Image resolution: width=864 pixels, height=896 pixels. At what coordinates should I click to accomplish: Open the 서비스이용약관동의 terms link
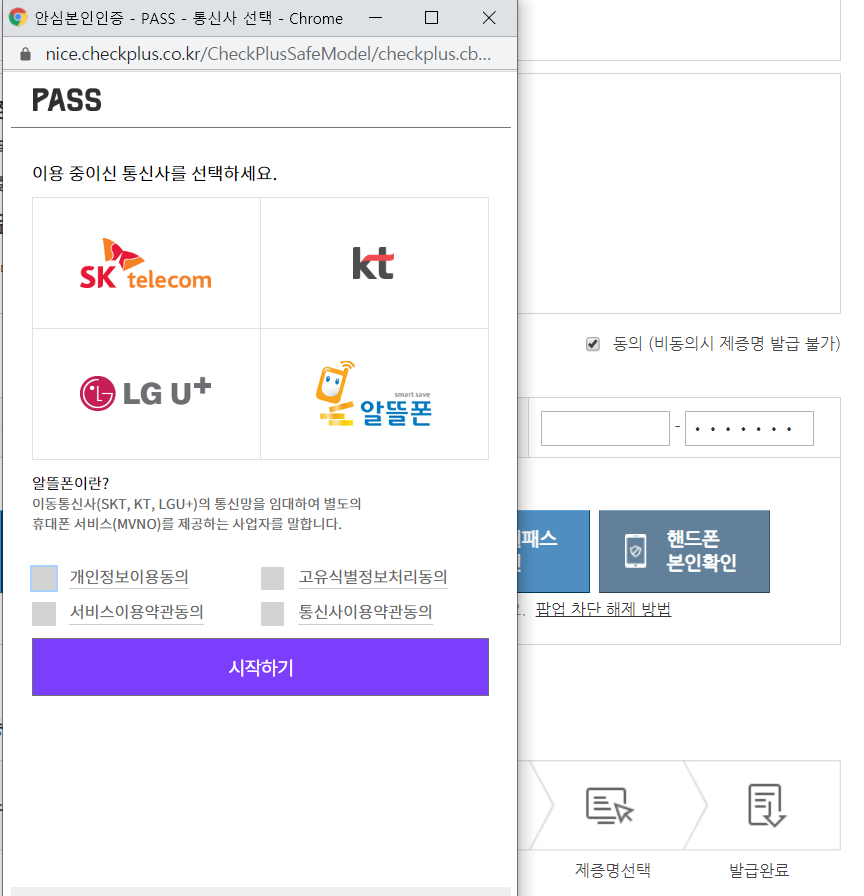tap(137, 612)
